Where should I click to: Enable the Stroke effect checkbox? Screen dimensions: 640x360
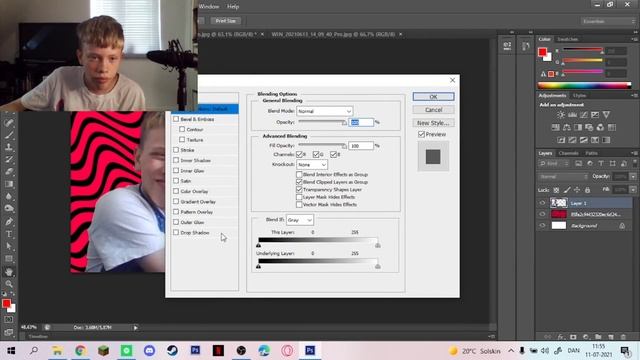click(x=176, y=150)
